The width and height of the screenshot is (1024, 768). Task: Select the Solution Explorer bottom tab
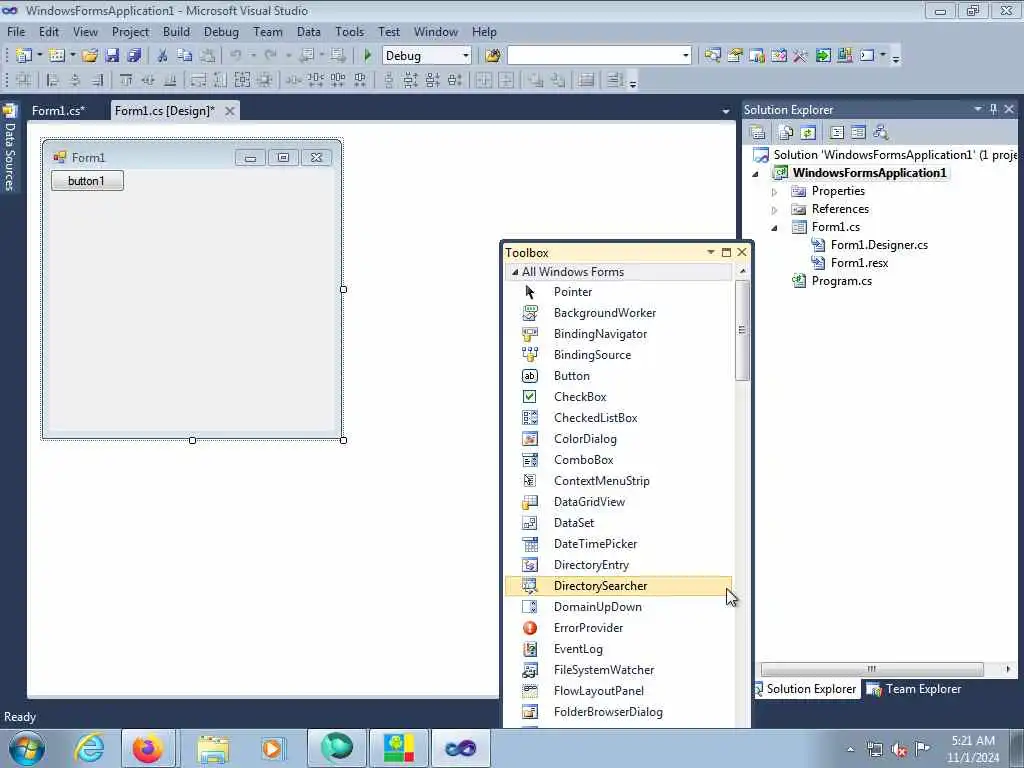point(806,689)
